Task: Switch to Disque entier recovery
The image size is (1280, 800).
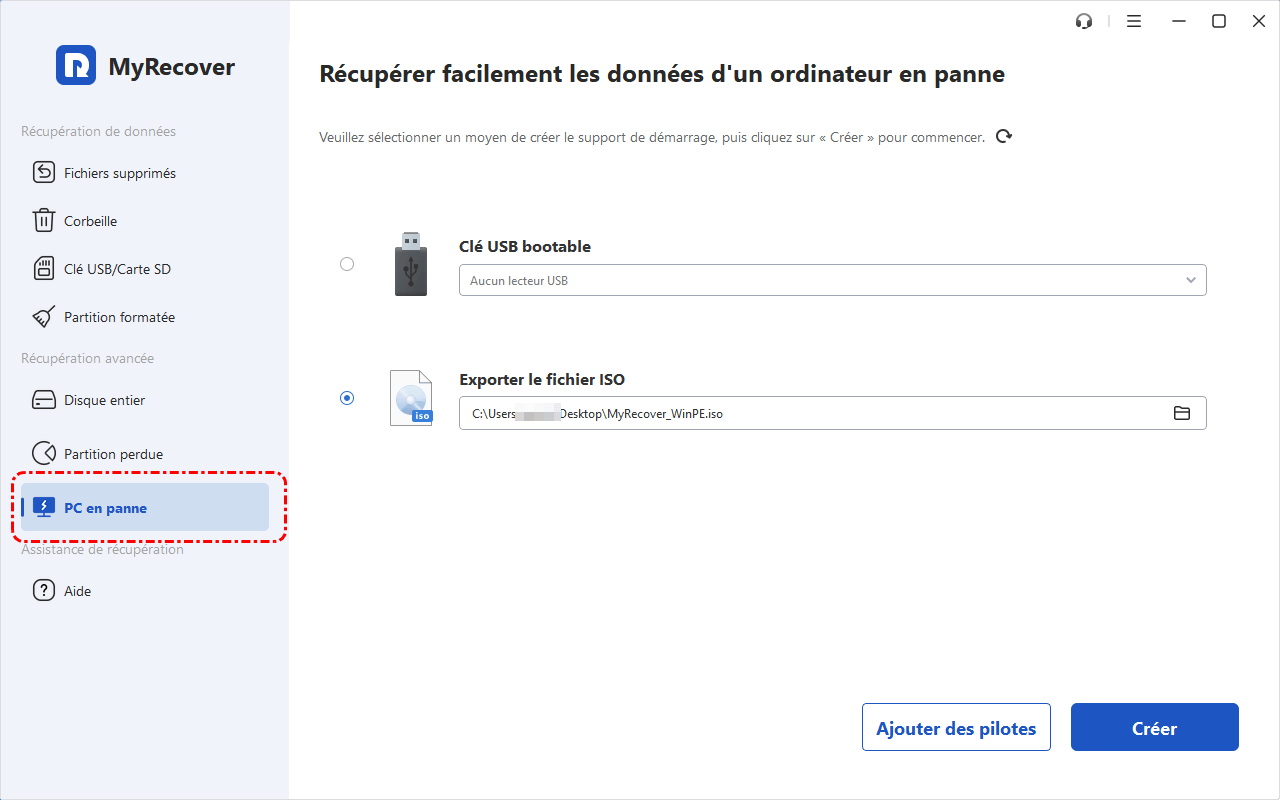Action: (x=104, y=400)
